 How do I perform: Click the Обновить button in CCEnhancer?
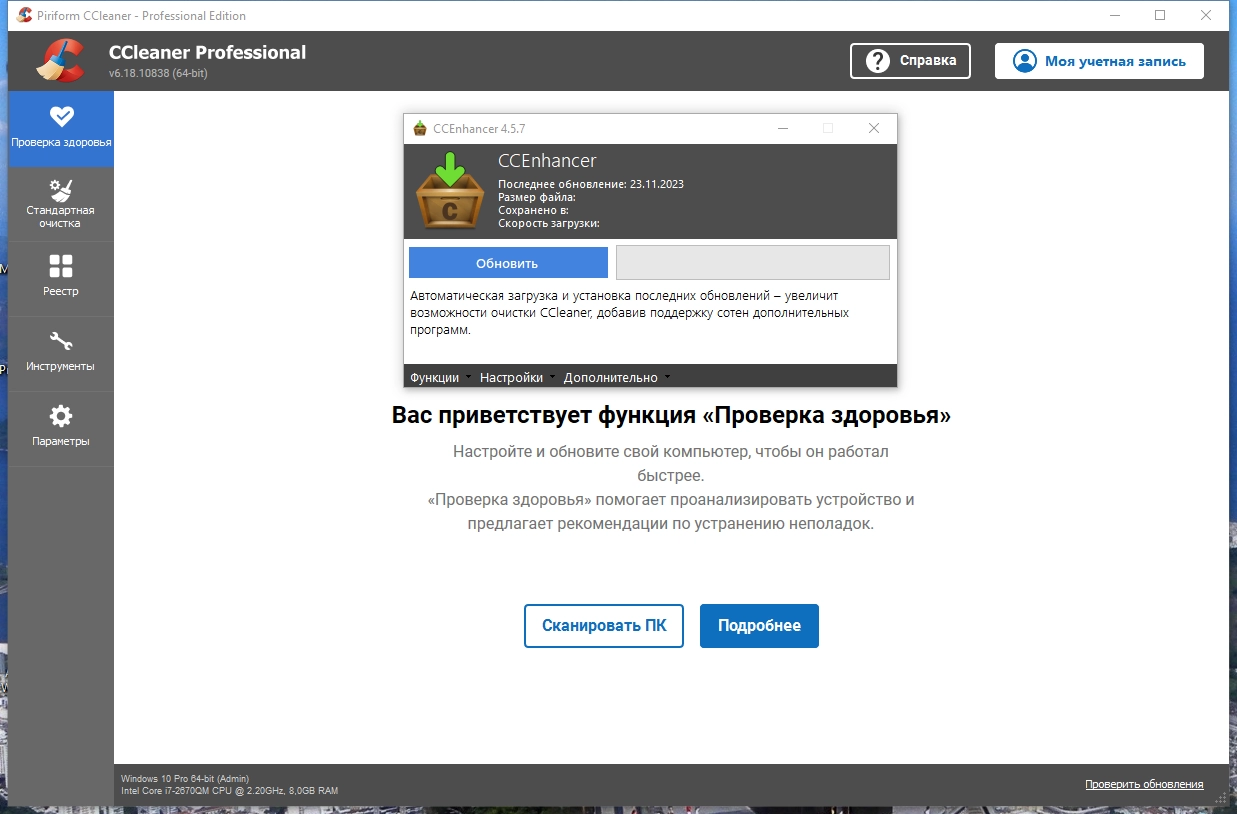tap(508, 263)
